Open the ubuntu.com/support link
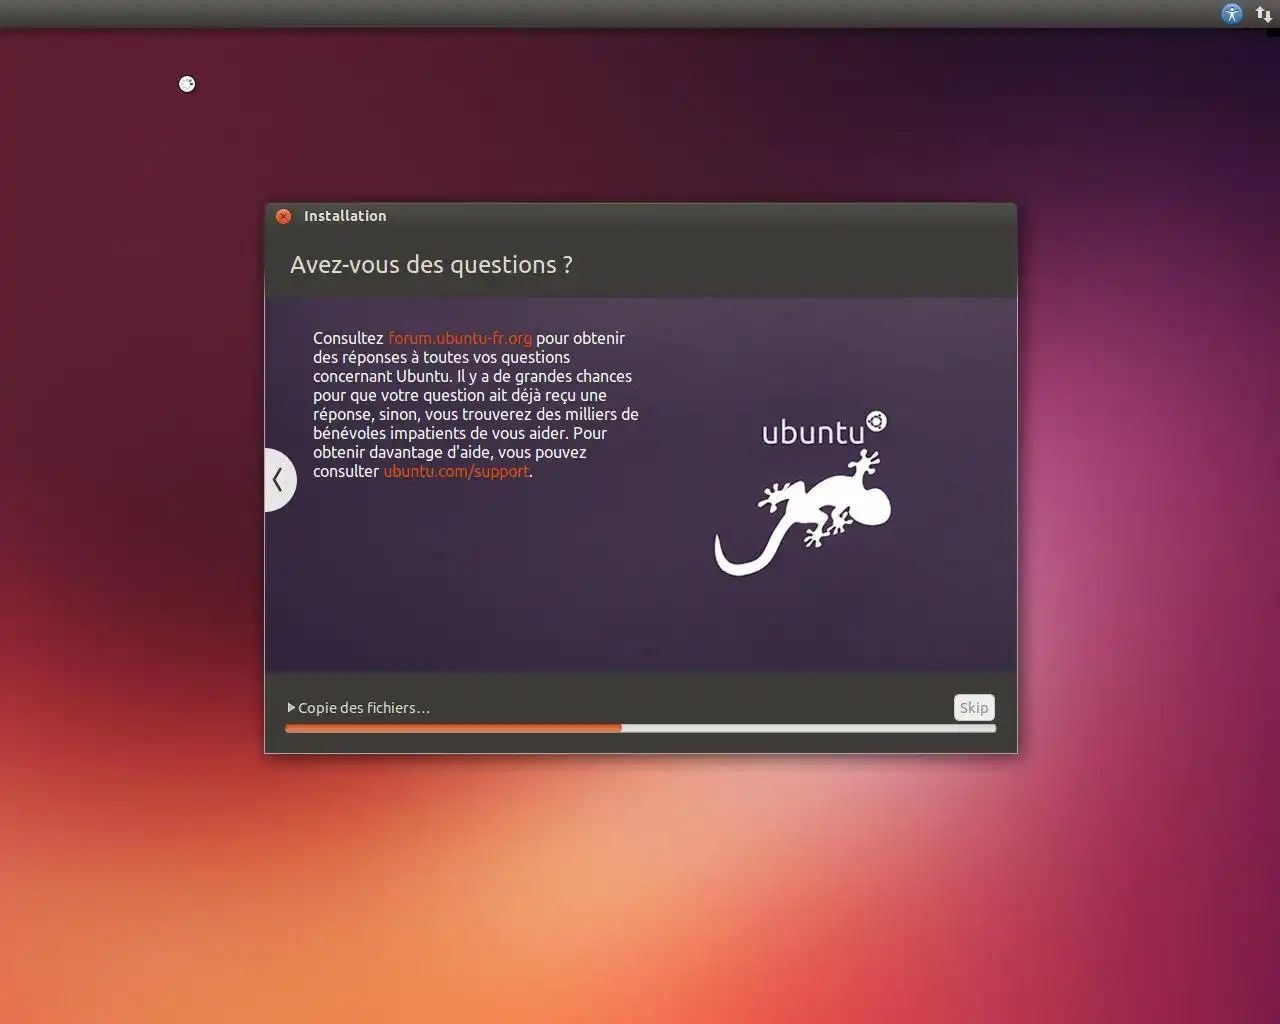This screenshot has width=1280, height=1024. click(456, 471)
